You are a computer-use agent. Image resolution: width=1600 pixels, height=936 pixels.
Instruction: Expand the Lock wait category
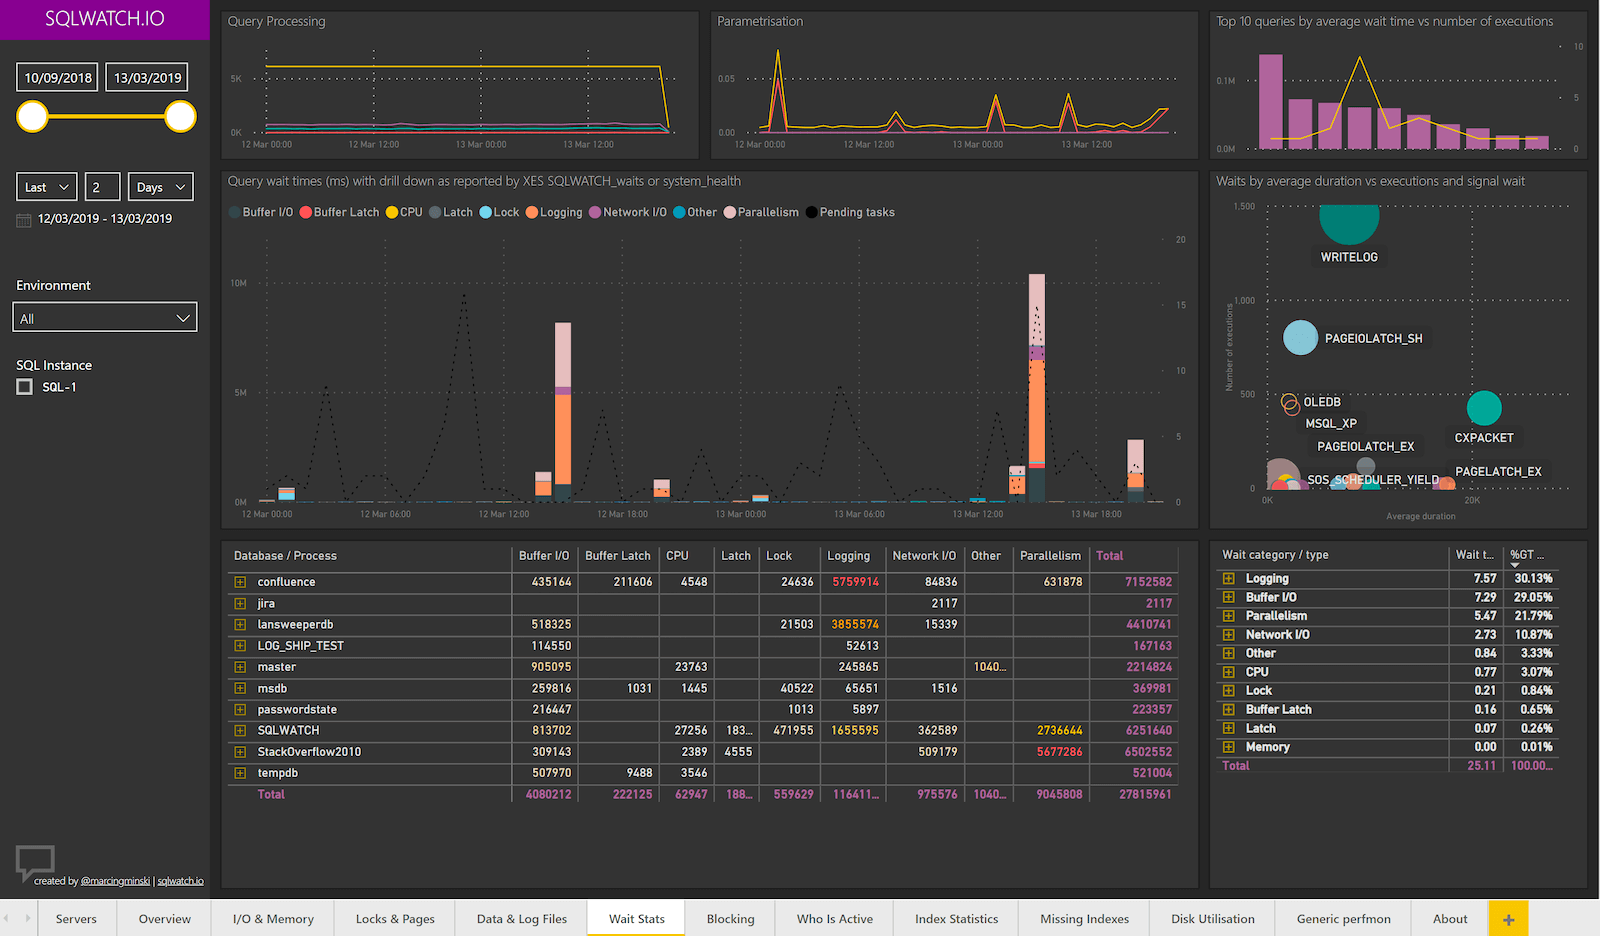pyautogui.click(x=1229, y=690)
